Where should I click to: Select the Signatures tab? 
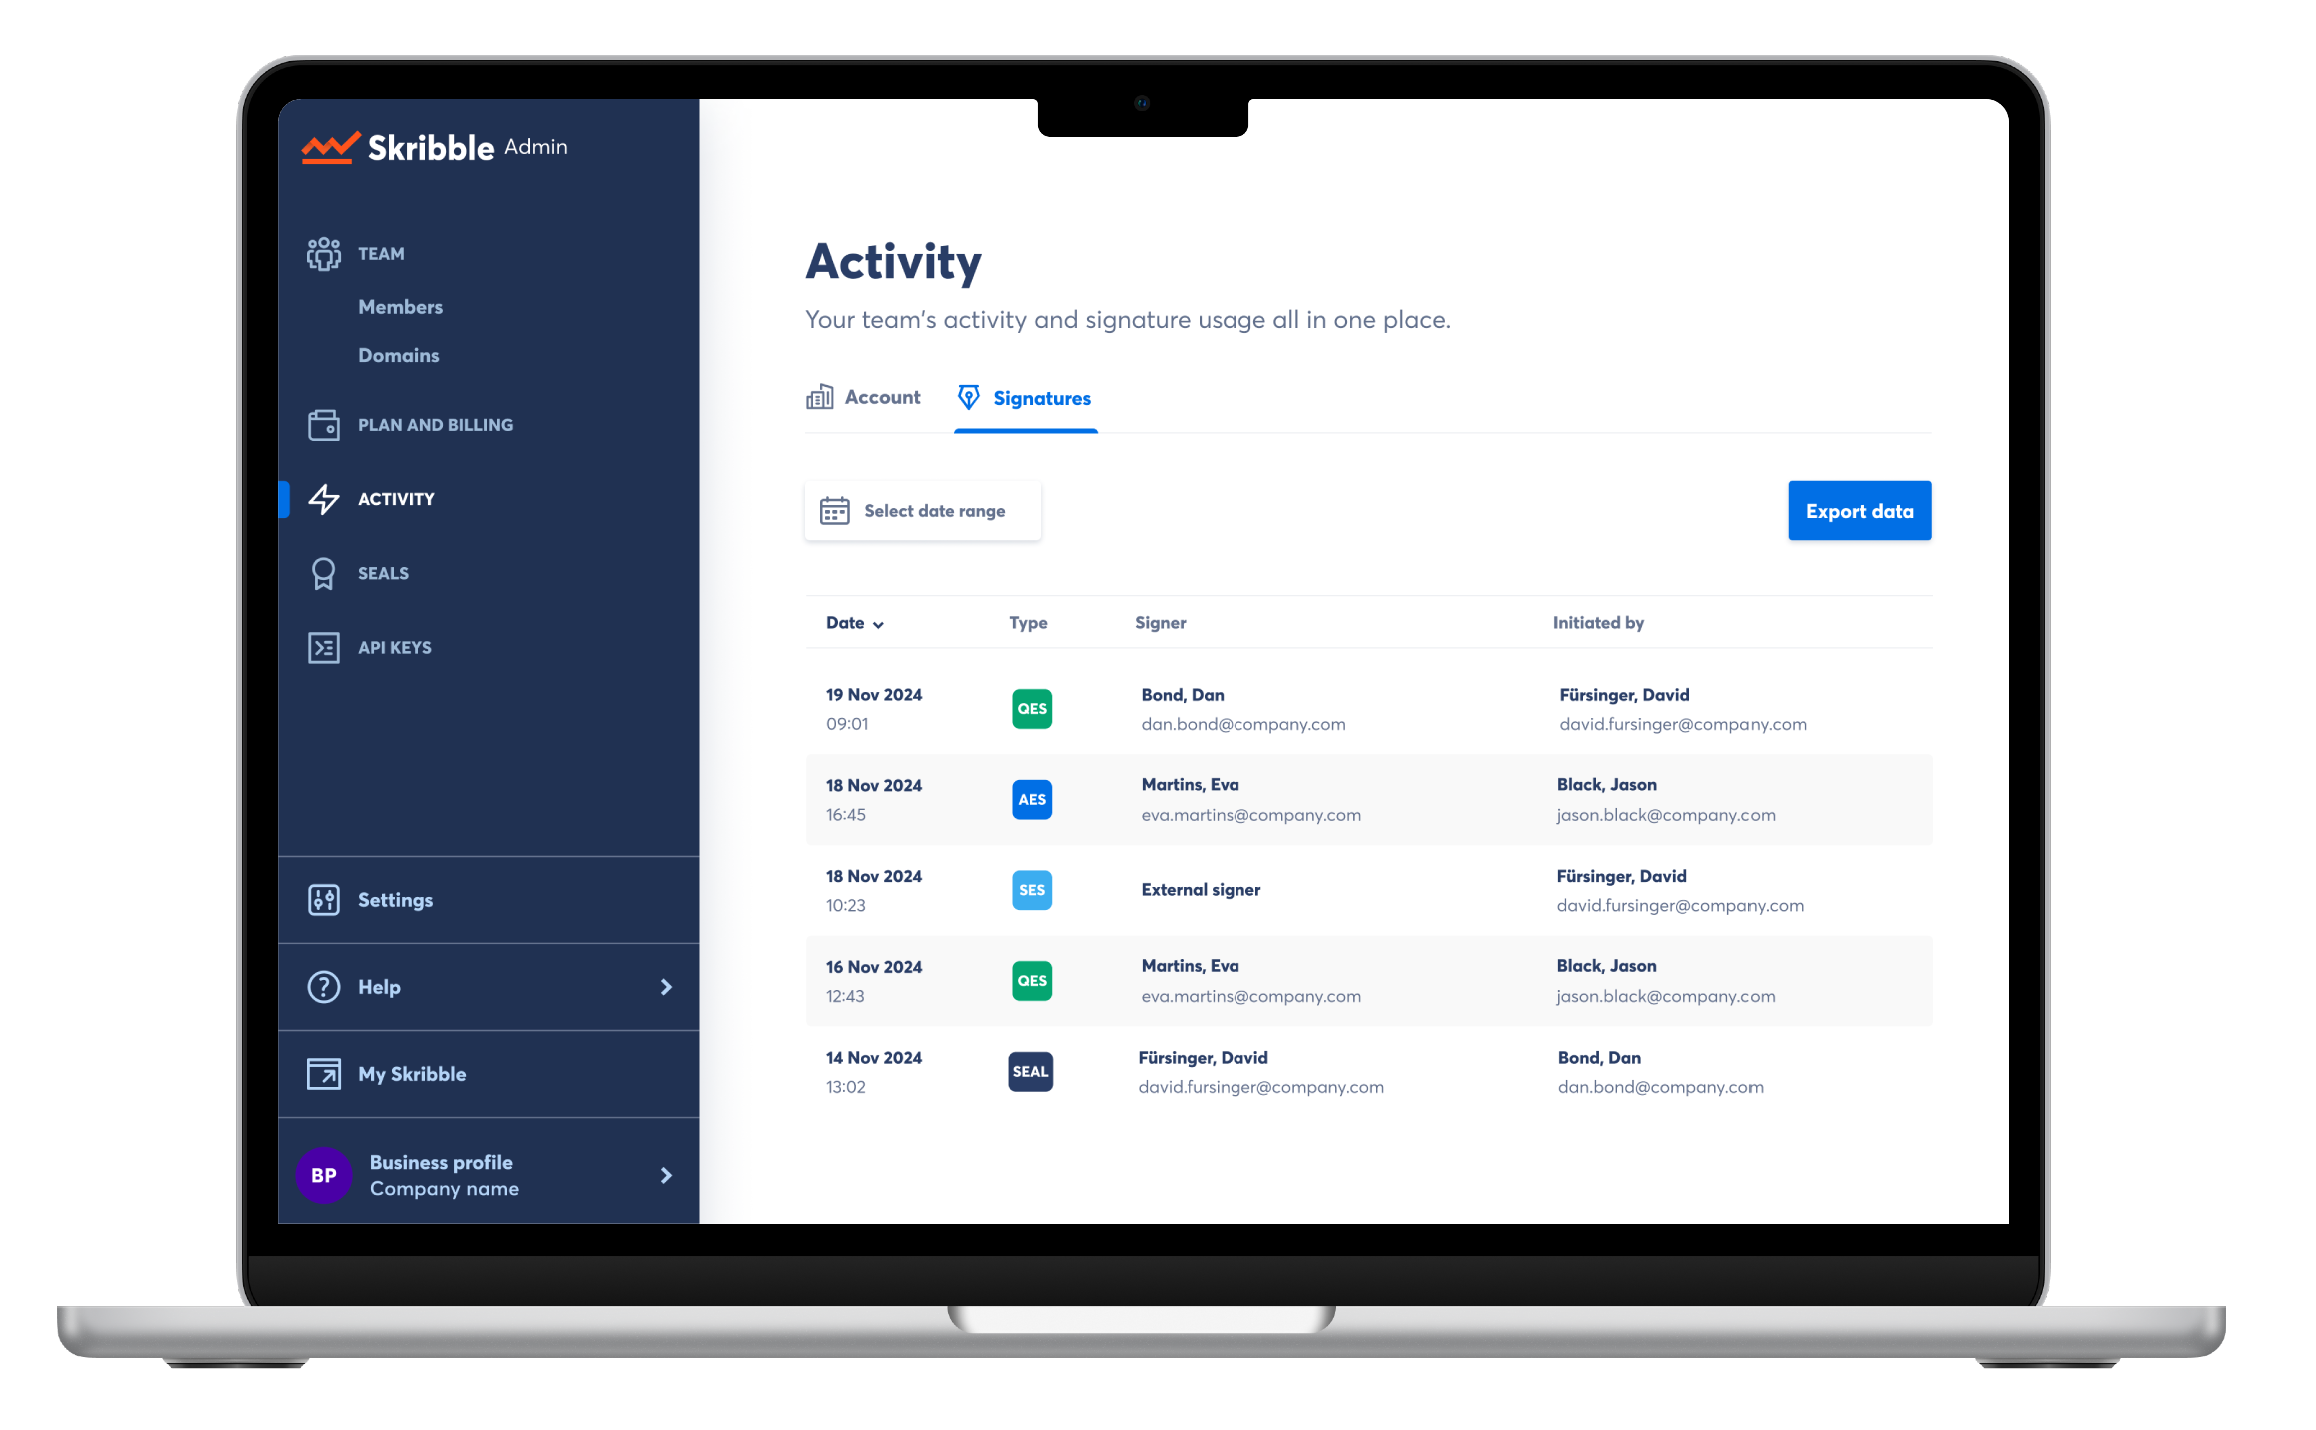1025,398
